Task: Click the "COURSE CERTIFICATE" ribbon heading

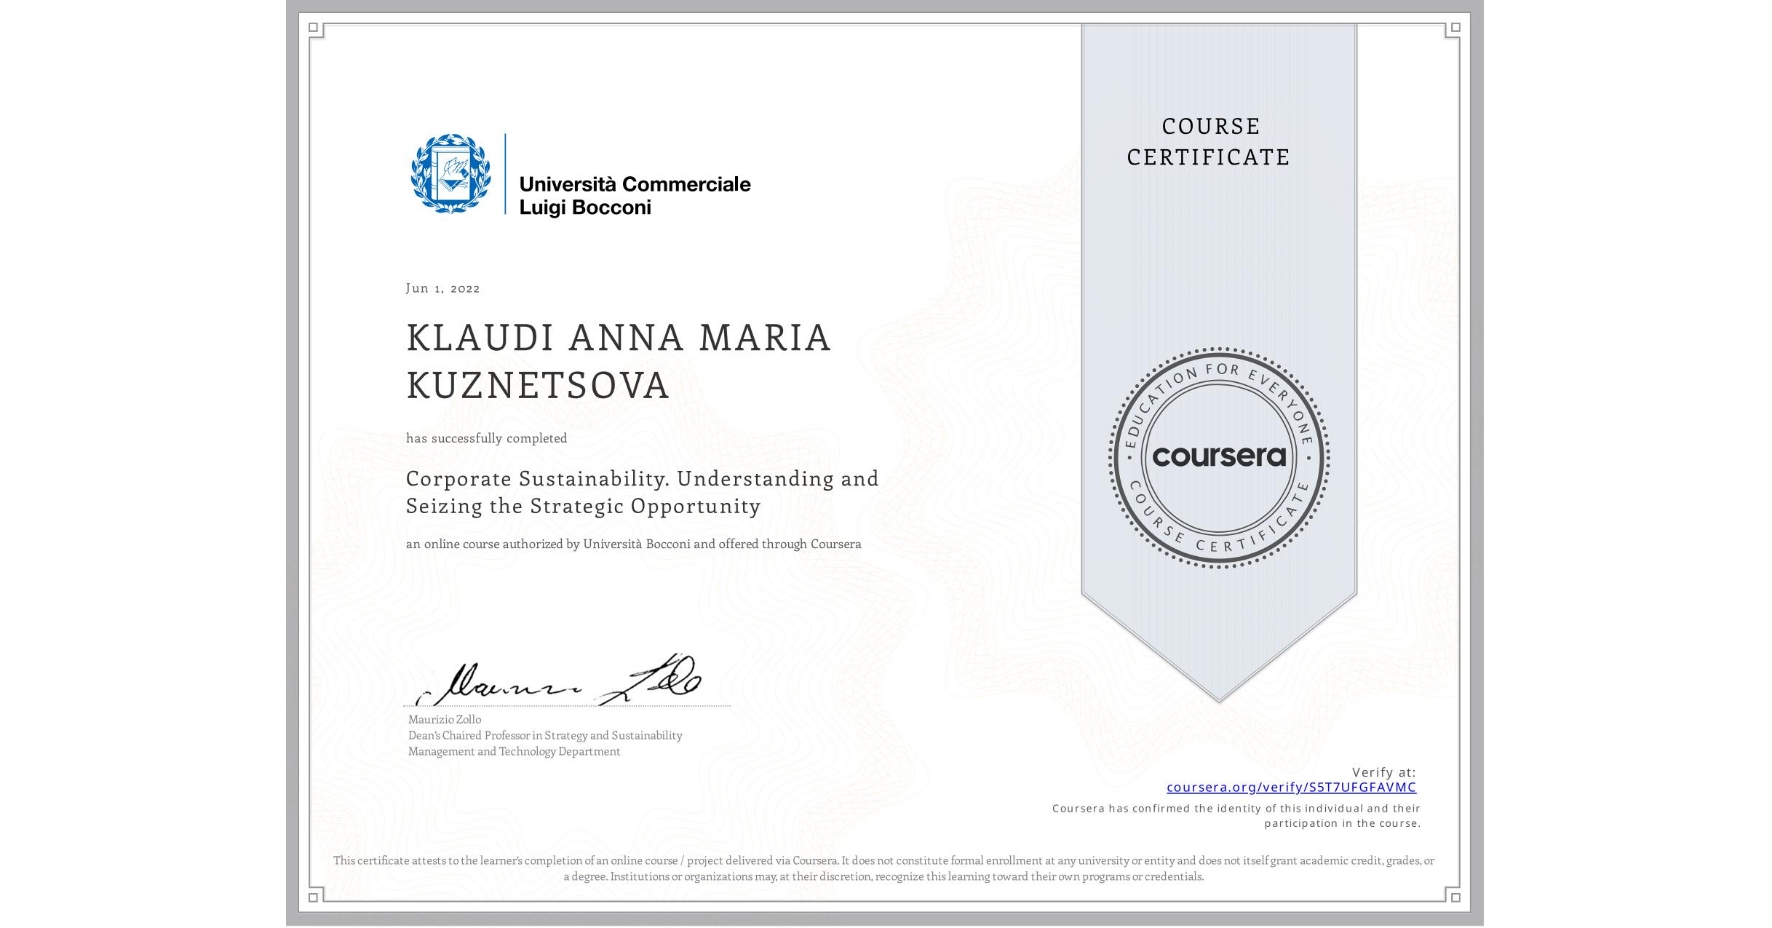Action: click(1206, 142)
